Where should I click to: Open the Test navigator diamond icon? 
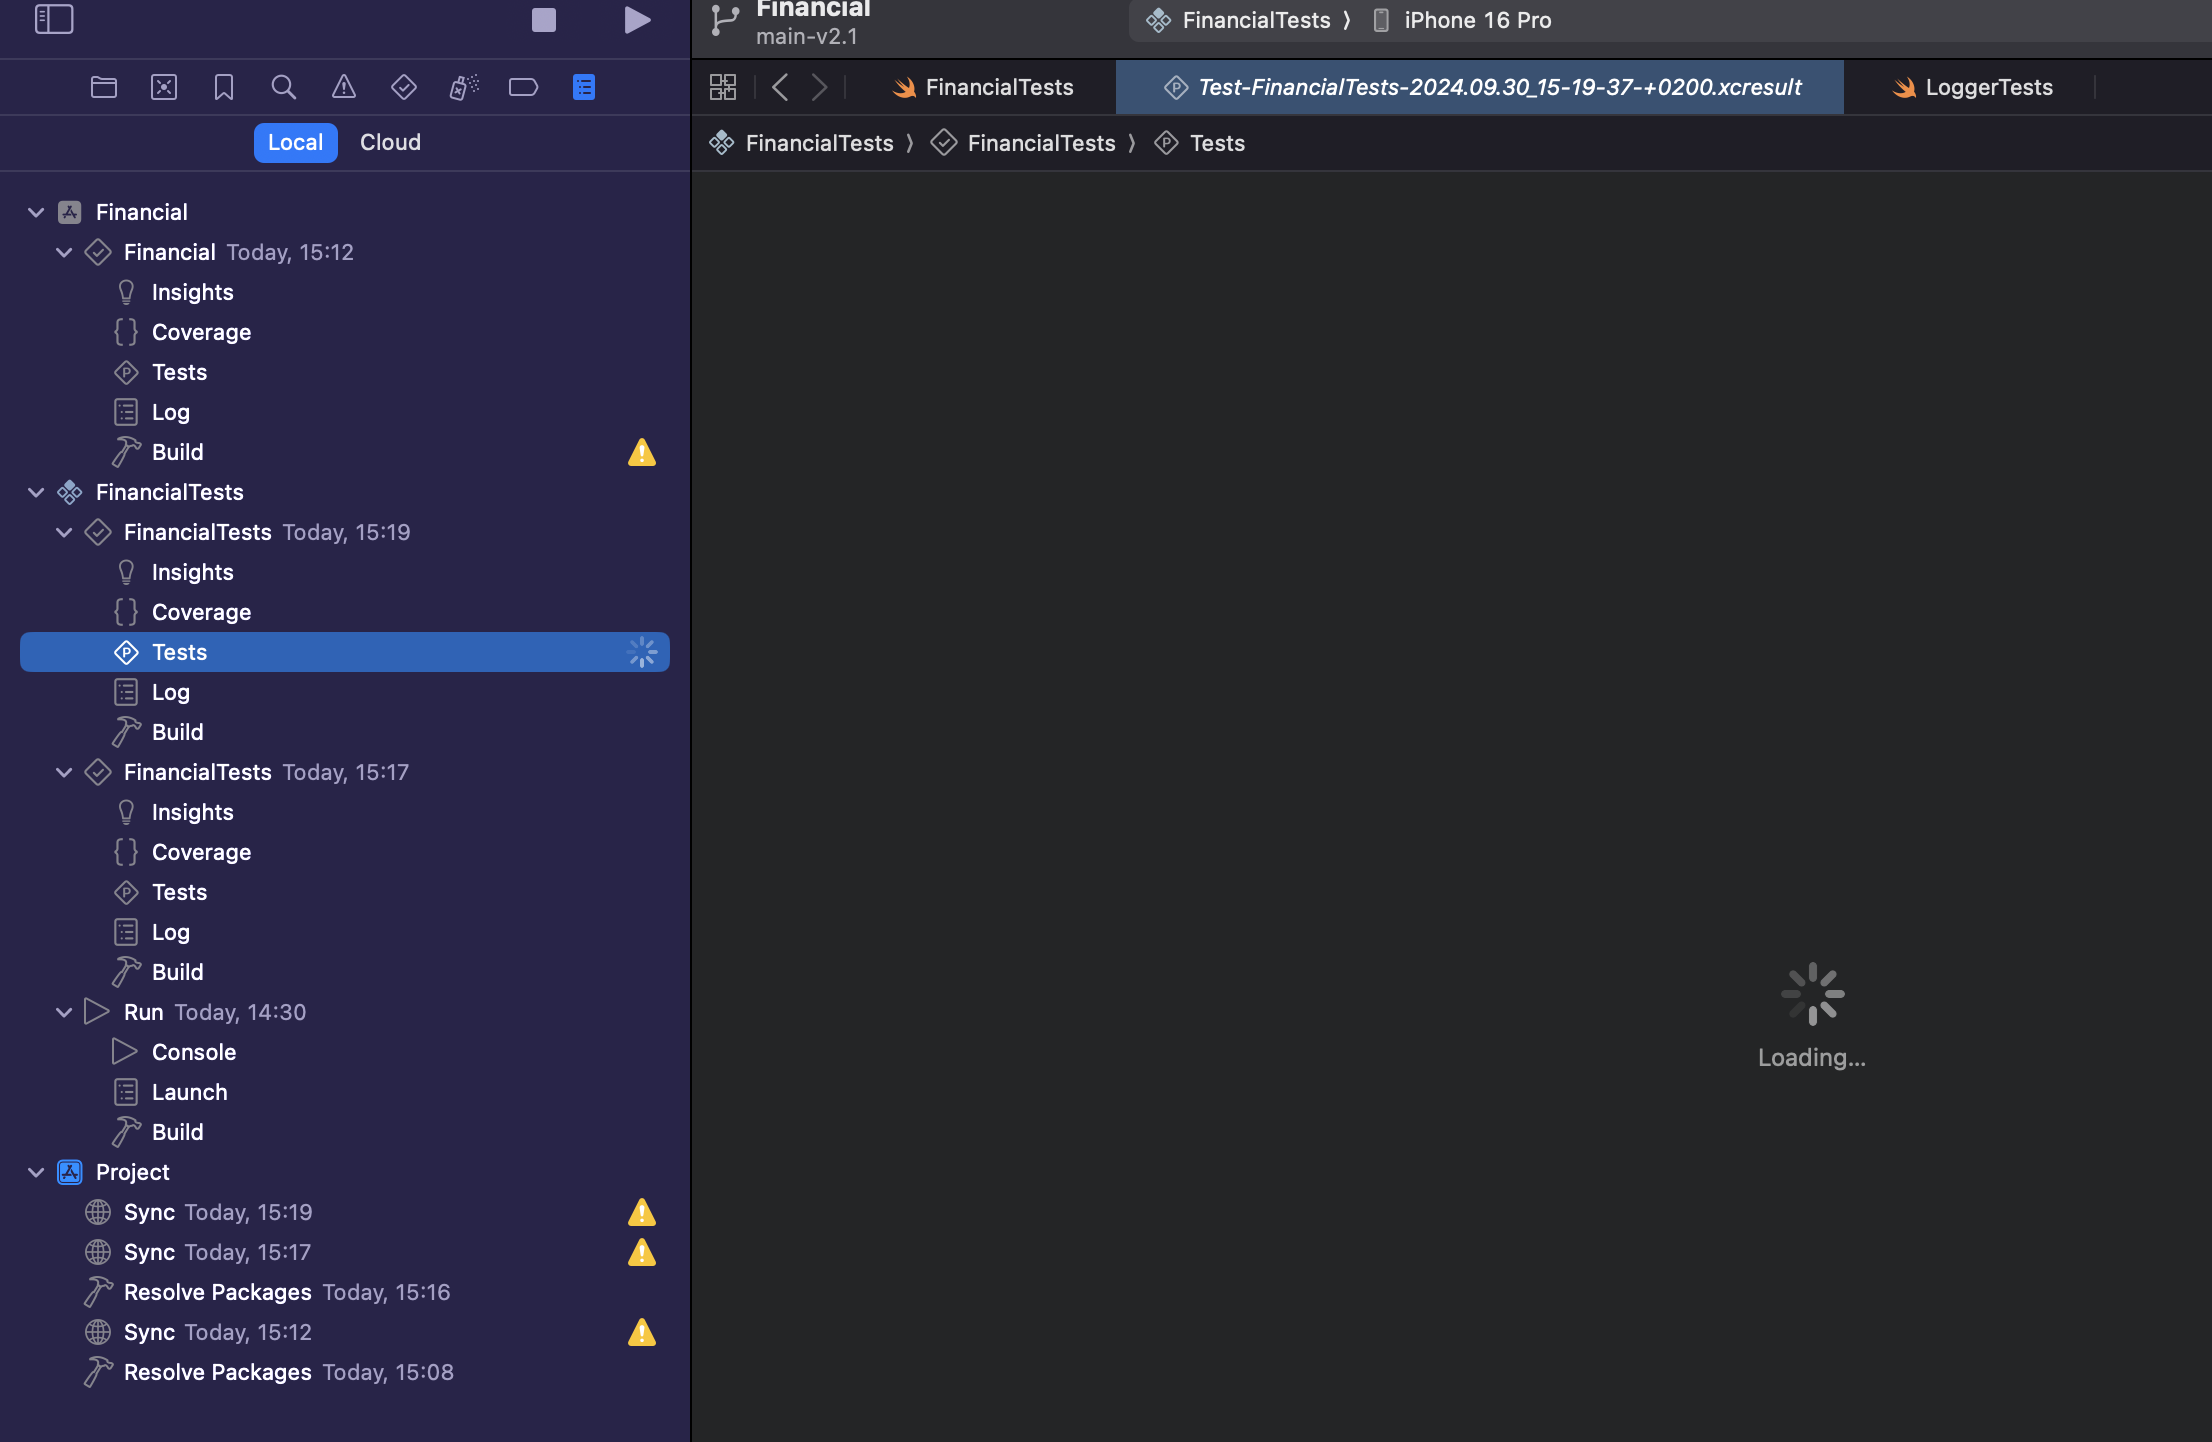tap(404, 87)
